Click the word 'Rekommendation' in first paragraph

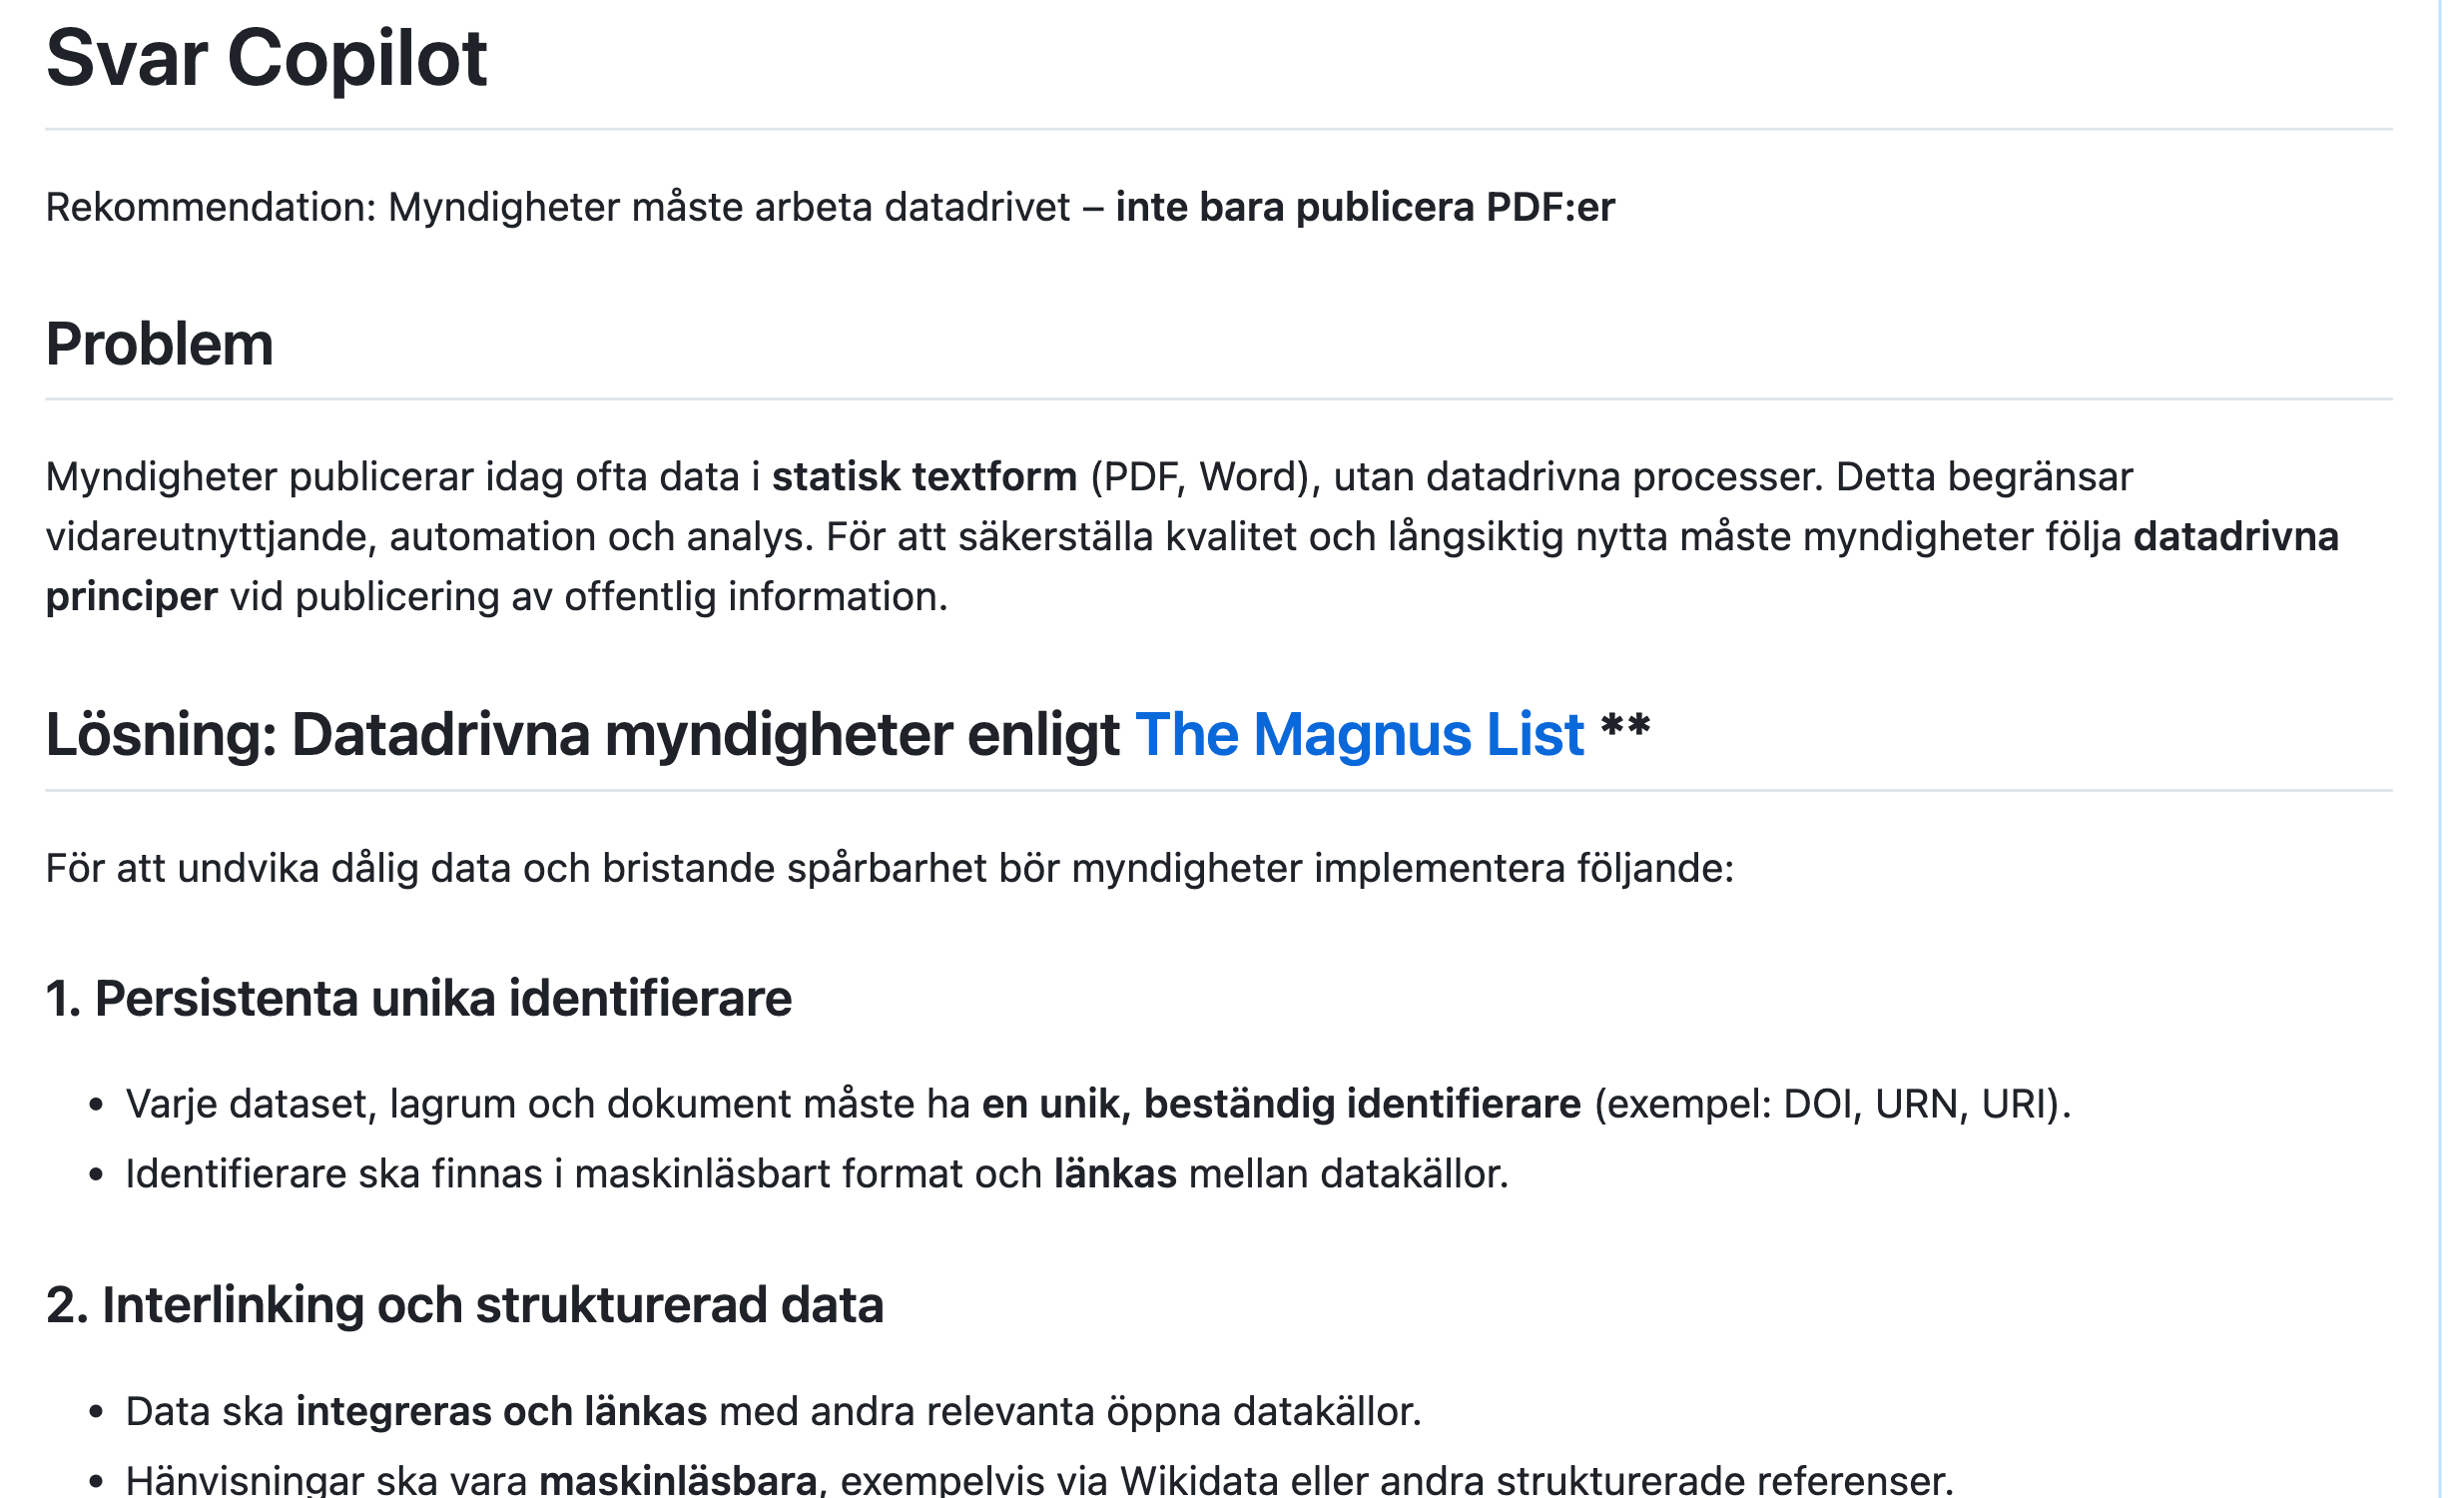pyautogui.click(x=210, y=209)
